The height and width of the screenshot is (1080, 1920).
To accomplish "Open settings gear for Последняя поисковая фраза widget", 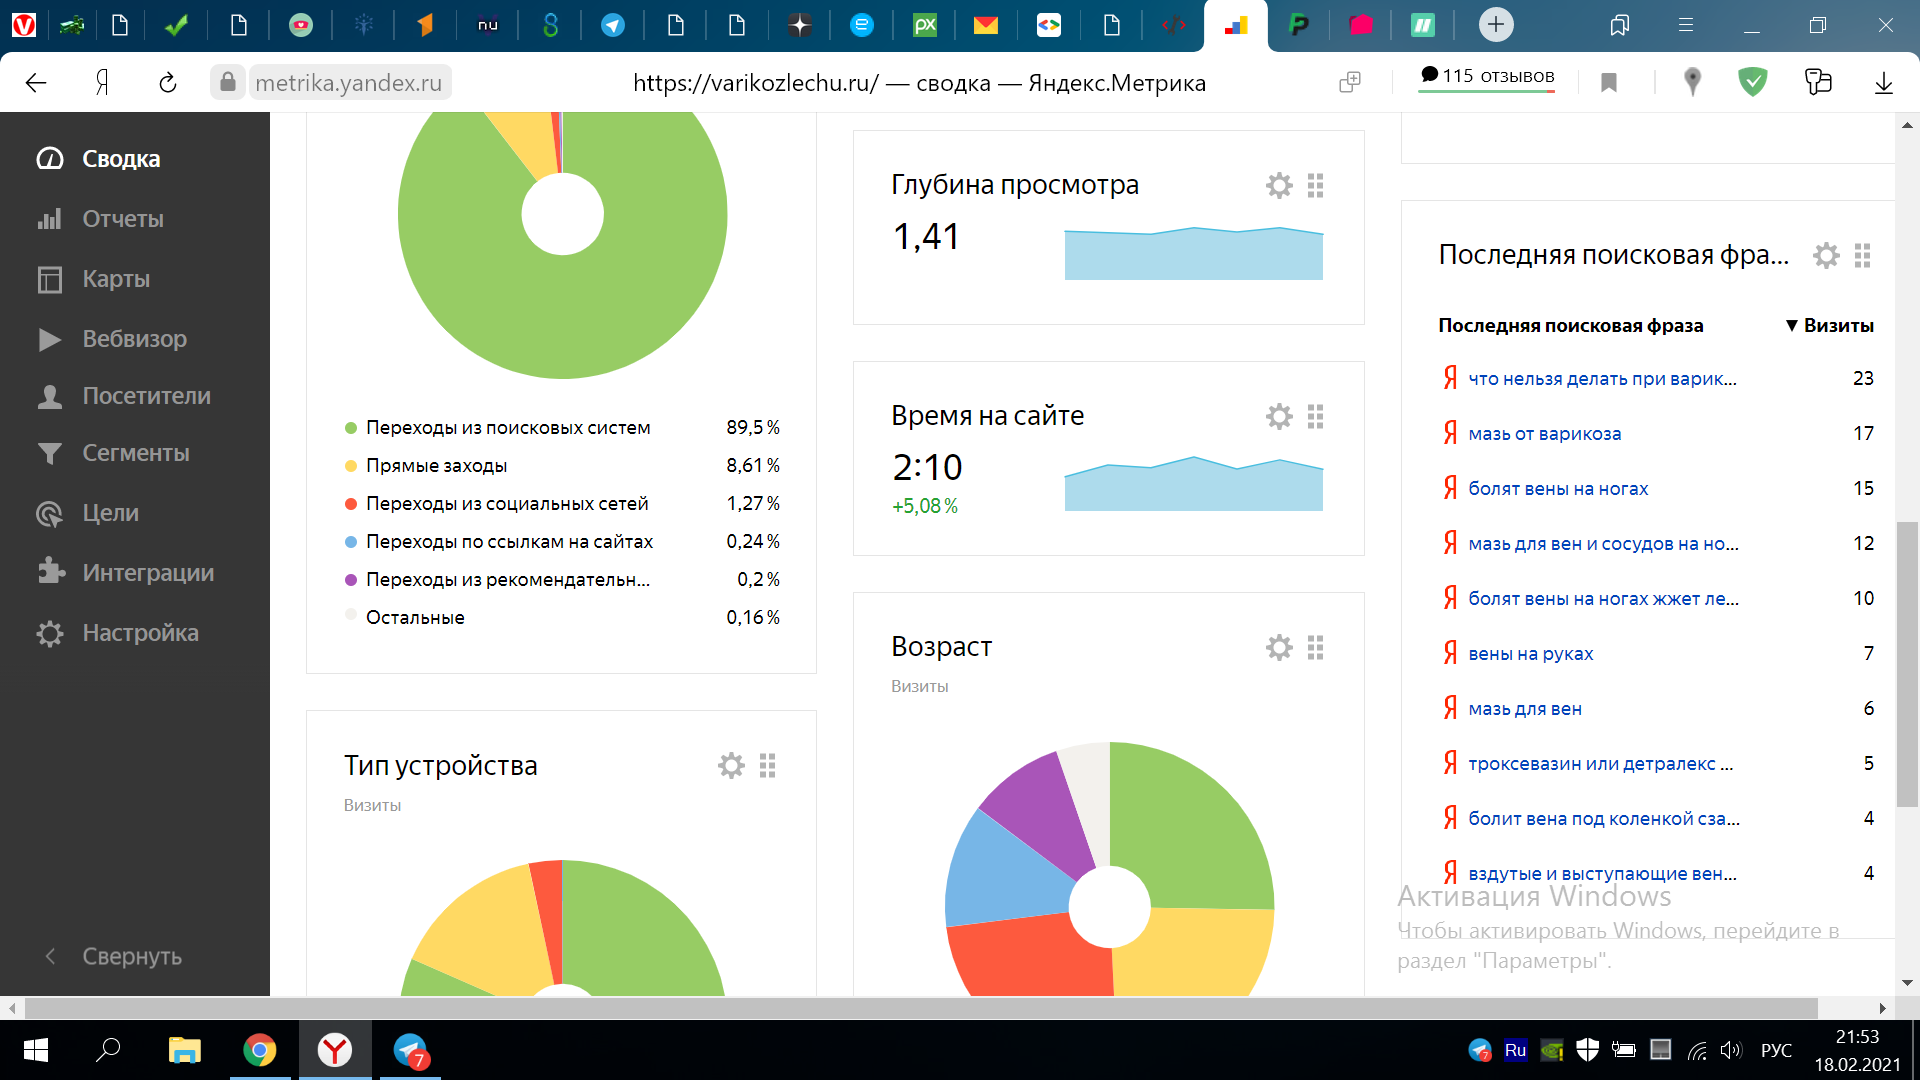I will 1826,256.
